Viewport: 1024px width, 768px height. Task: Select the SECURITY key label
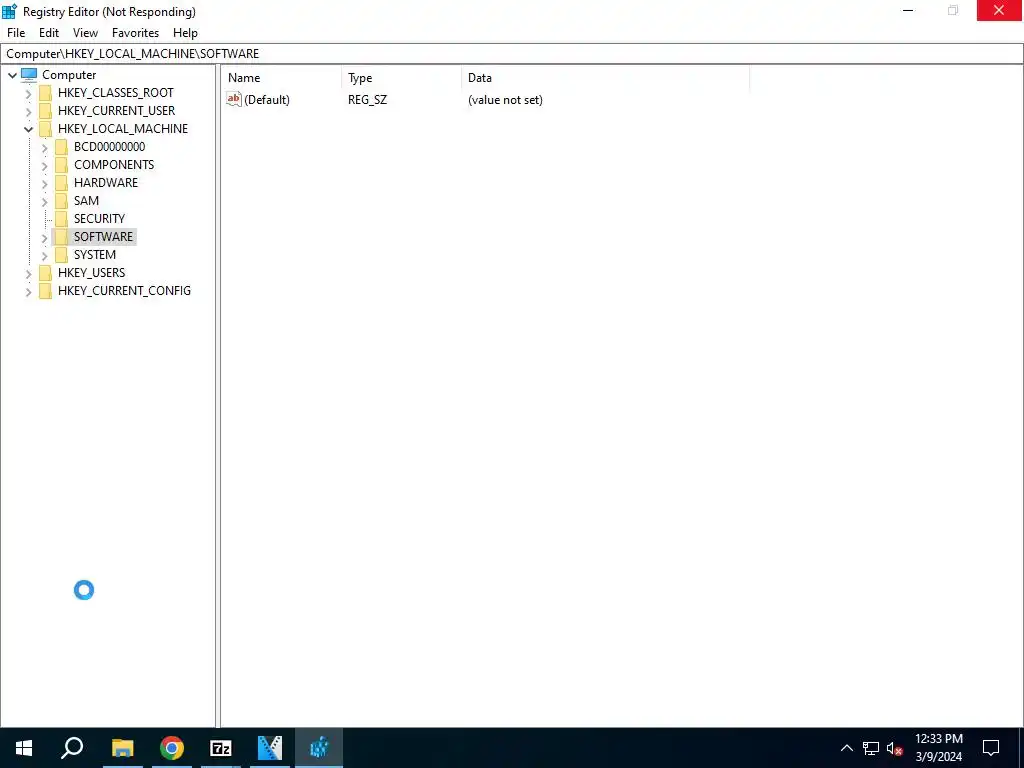pyautogui.click(x=99, y=218)
